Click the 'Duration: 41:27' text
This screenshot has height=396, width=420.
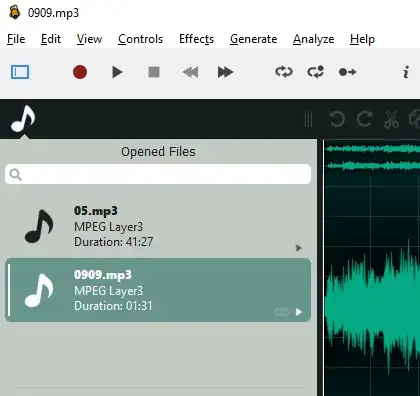tap(113, 242)
